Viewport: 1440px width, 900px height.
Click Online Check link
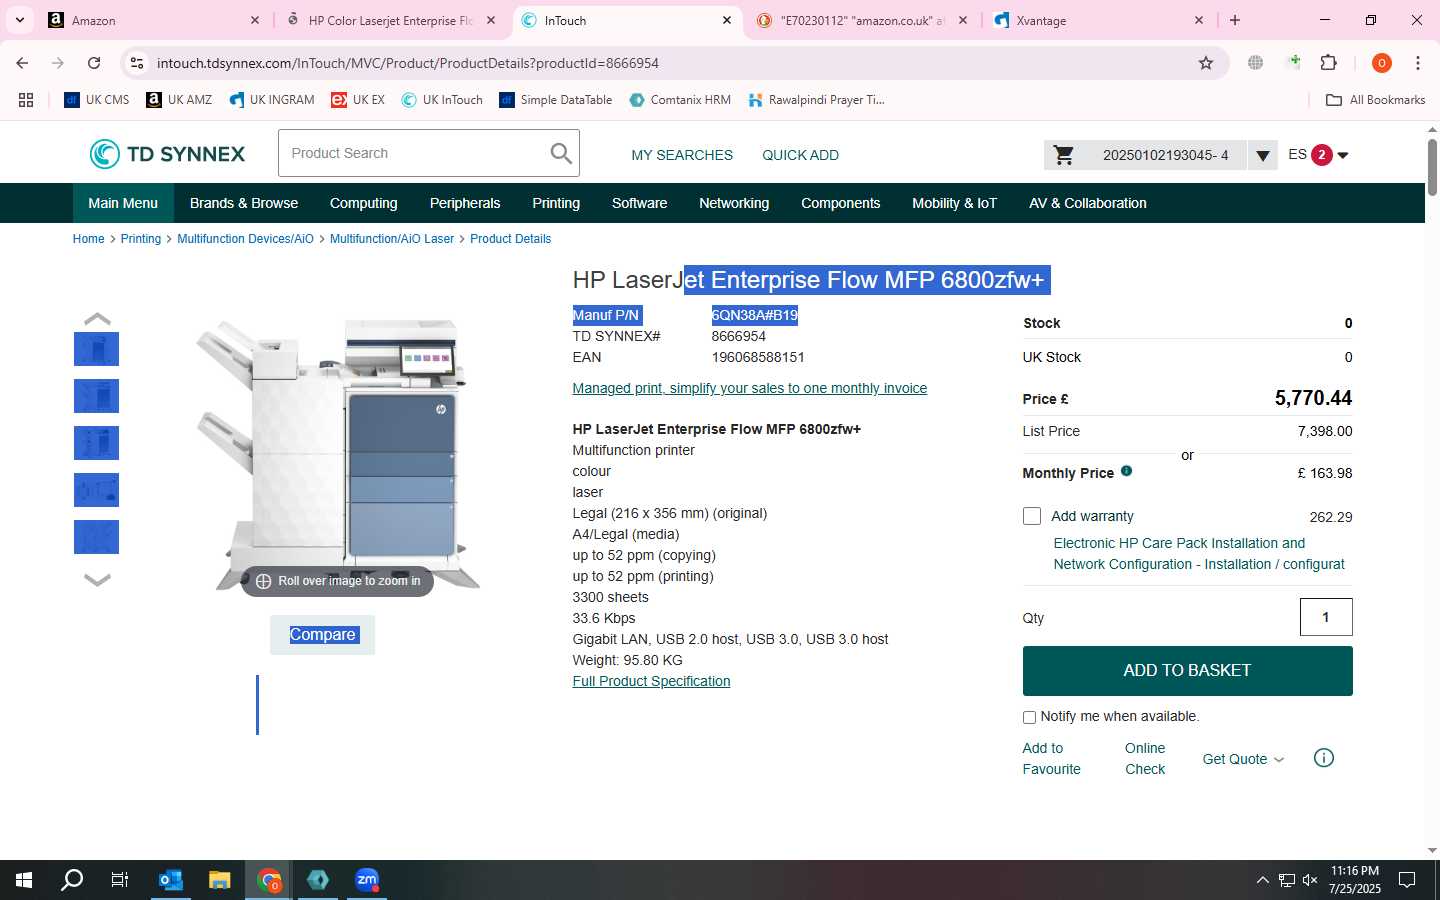click(x=1145, y=759)
